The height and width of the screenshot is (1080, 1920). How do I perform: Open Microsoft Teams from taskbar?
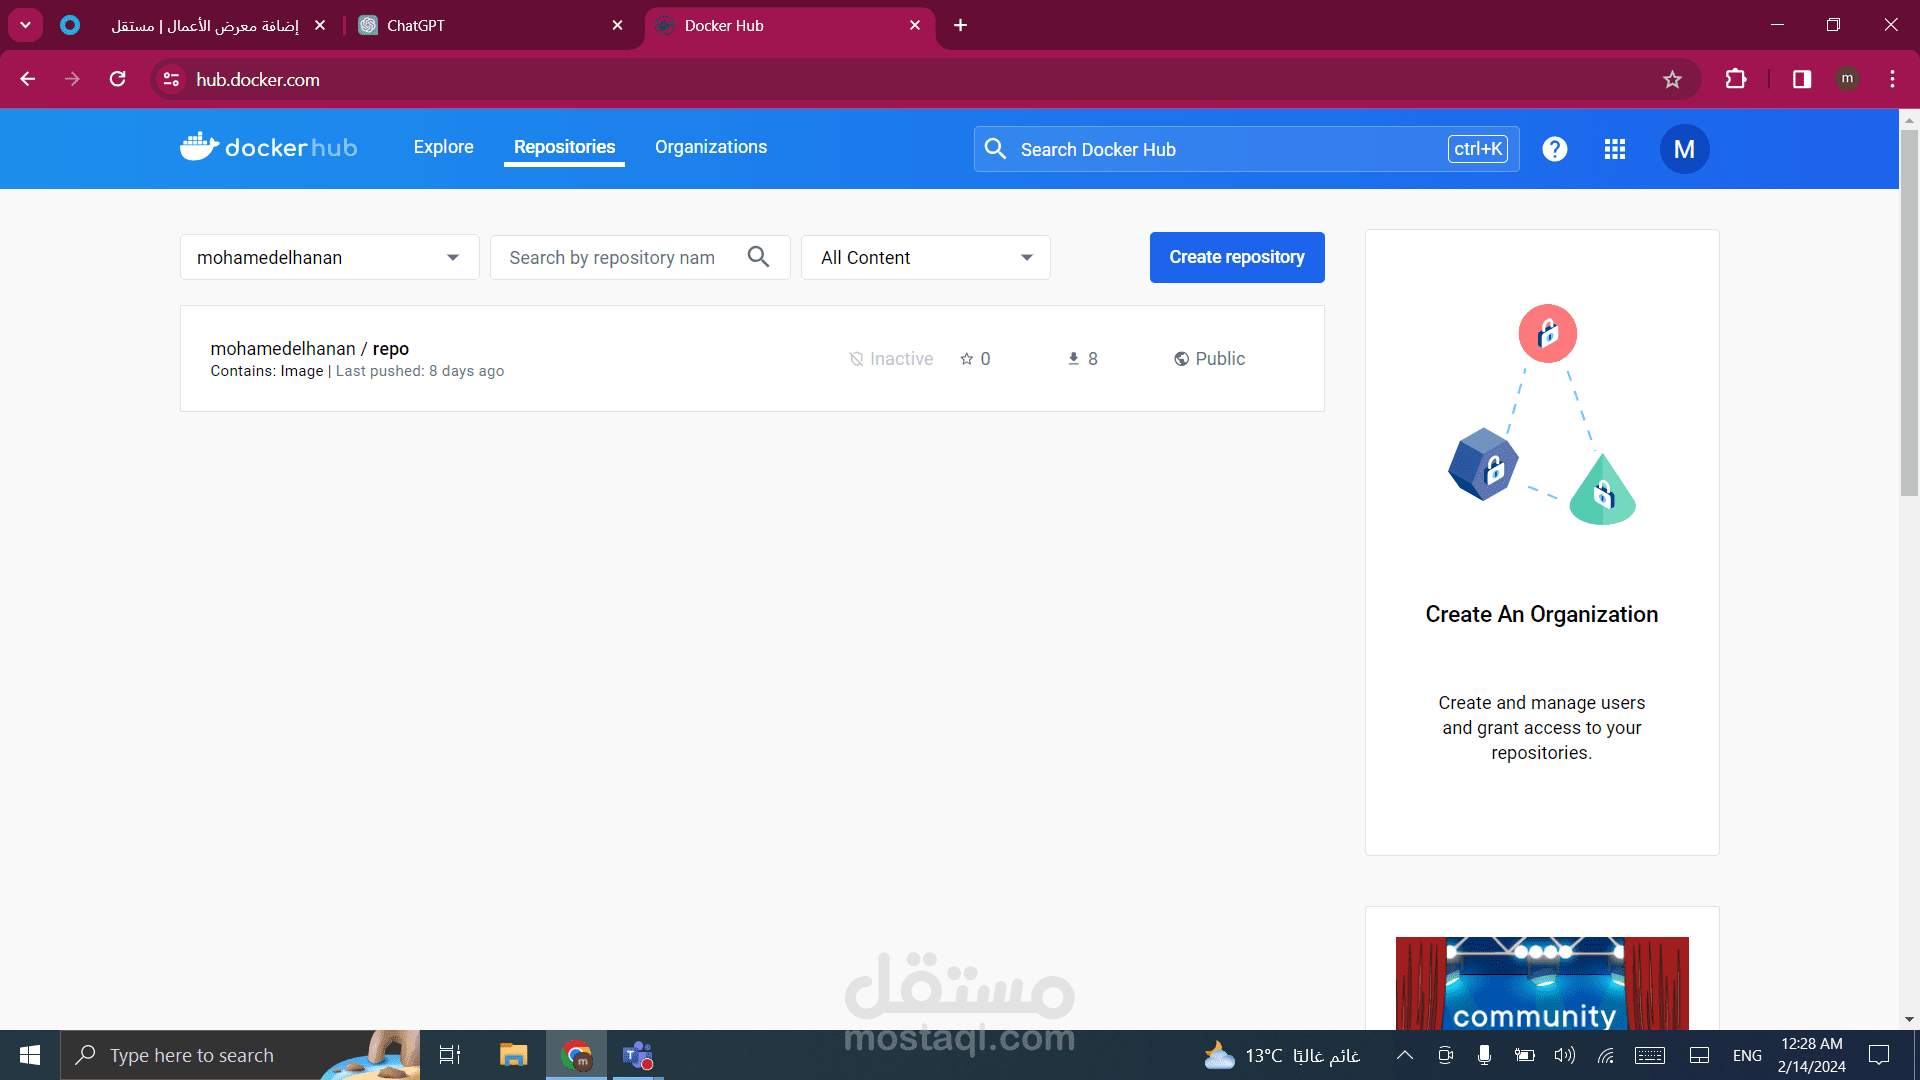pyautogui.click(x=637, y=1055)
